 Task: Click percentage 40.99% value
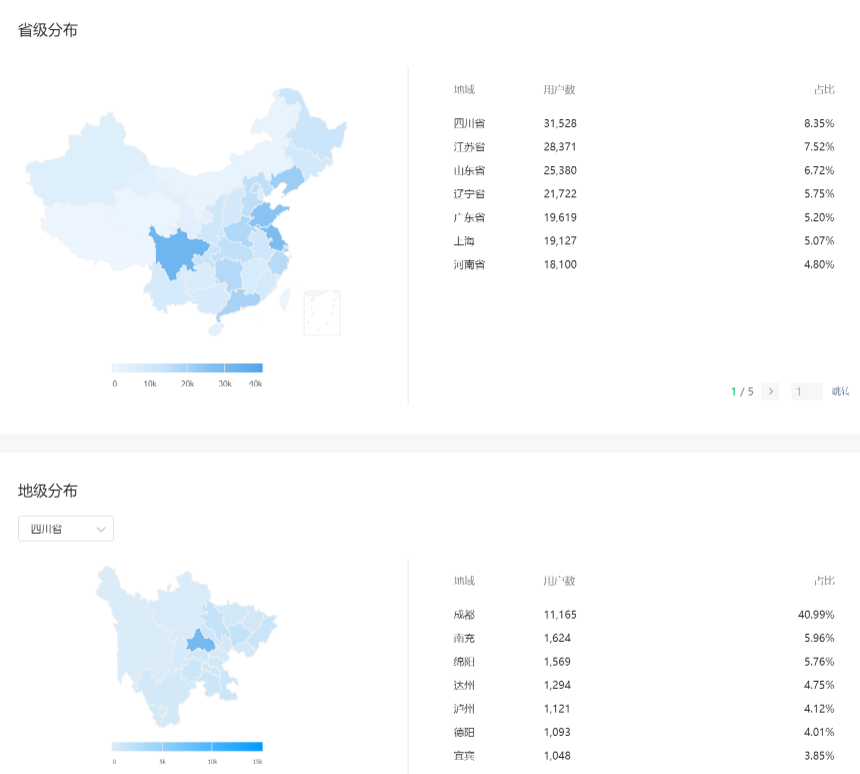[x=816, y=615]
